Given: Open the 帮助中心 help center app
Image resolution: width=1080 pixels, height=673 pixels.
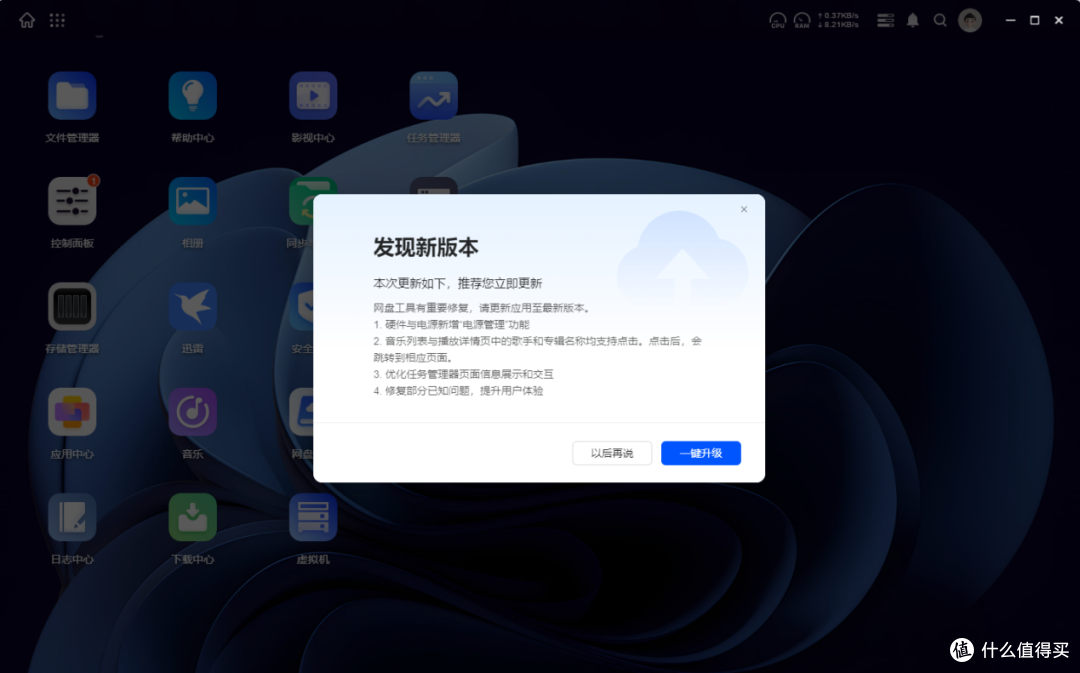Looking at the screenshot, I should [193, 96].
